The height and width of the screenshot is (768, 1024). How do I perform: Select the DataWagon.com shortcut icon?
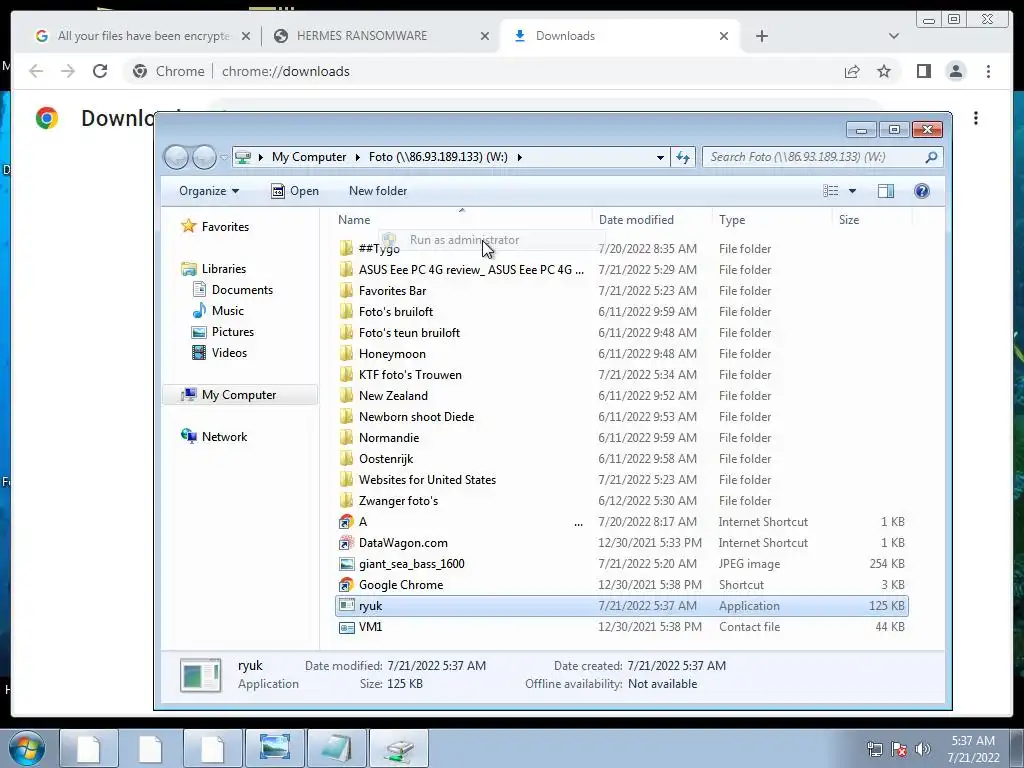coord(347,543)
